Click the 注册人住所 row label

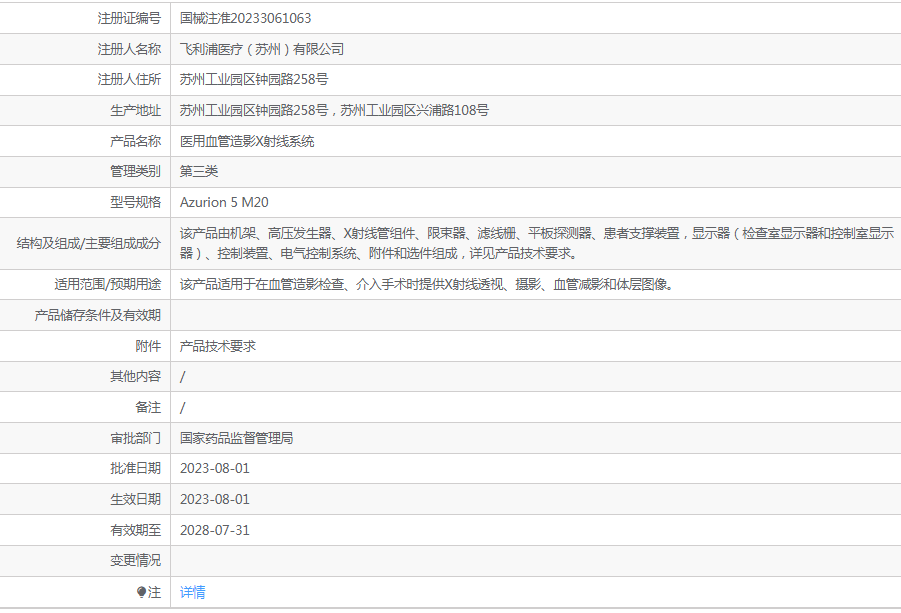coord(129,79)
